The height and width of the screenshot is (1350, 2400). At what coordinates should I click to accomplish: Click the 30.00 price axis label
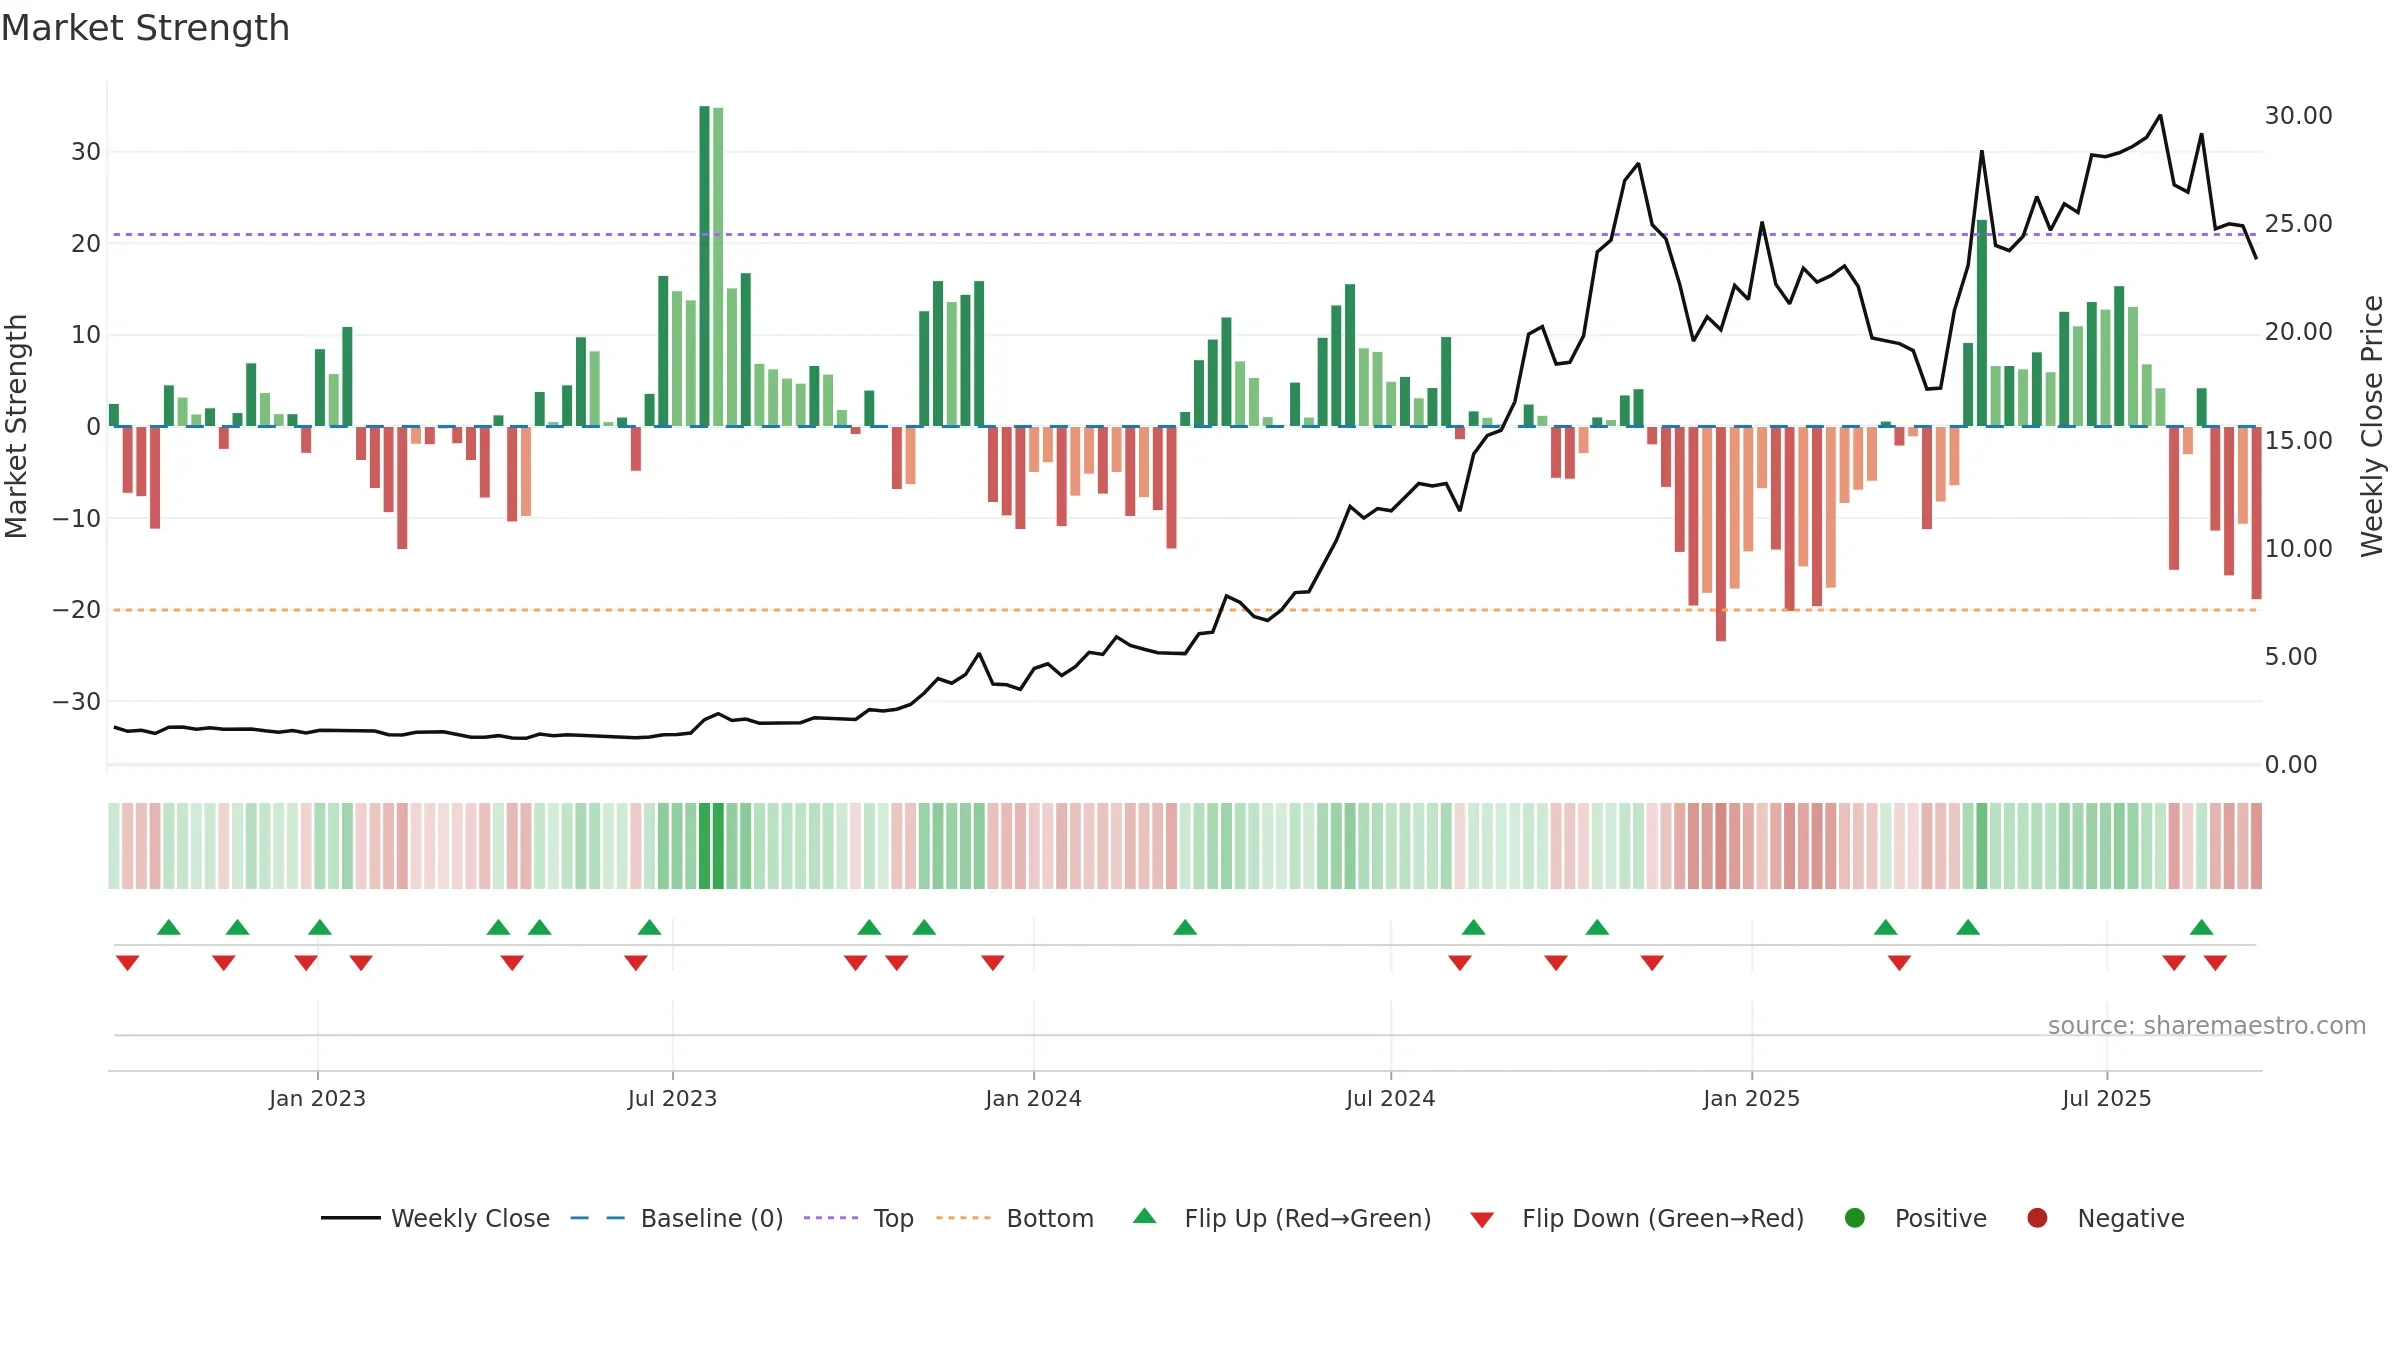click(2298, 116)
